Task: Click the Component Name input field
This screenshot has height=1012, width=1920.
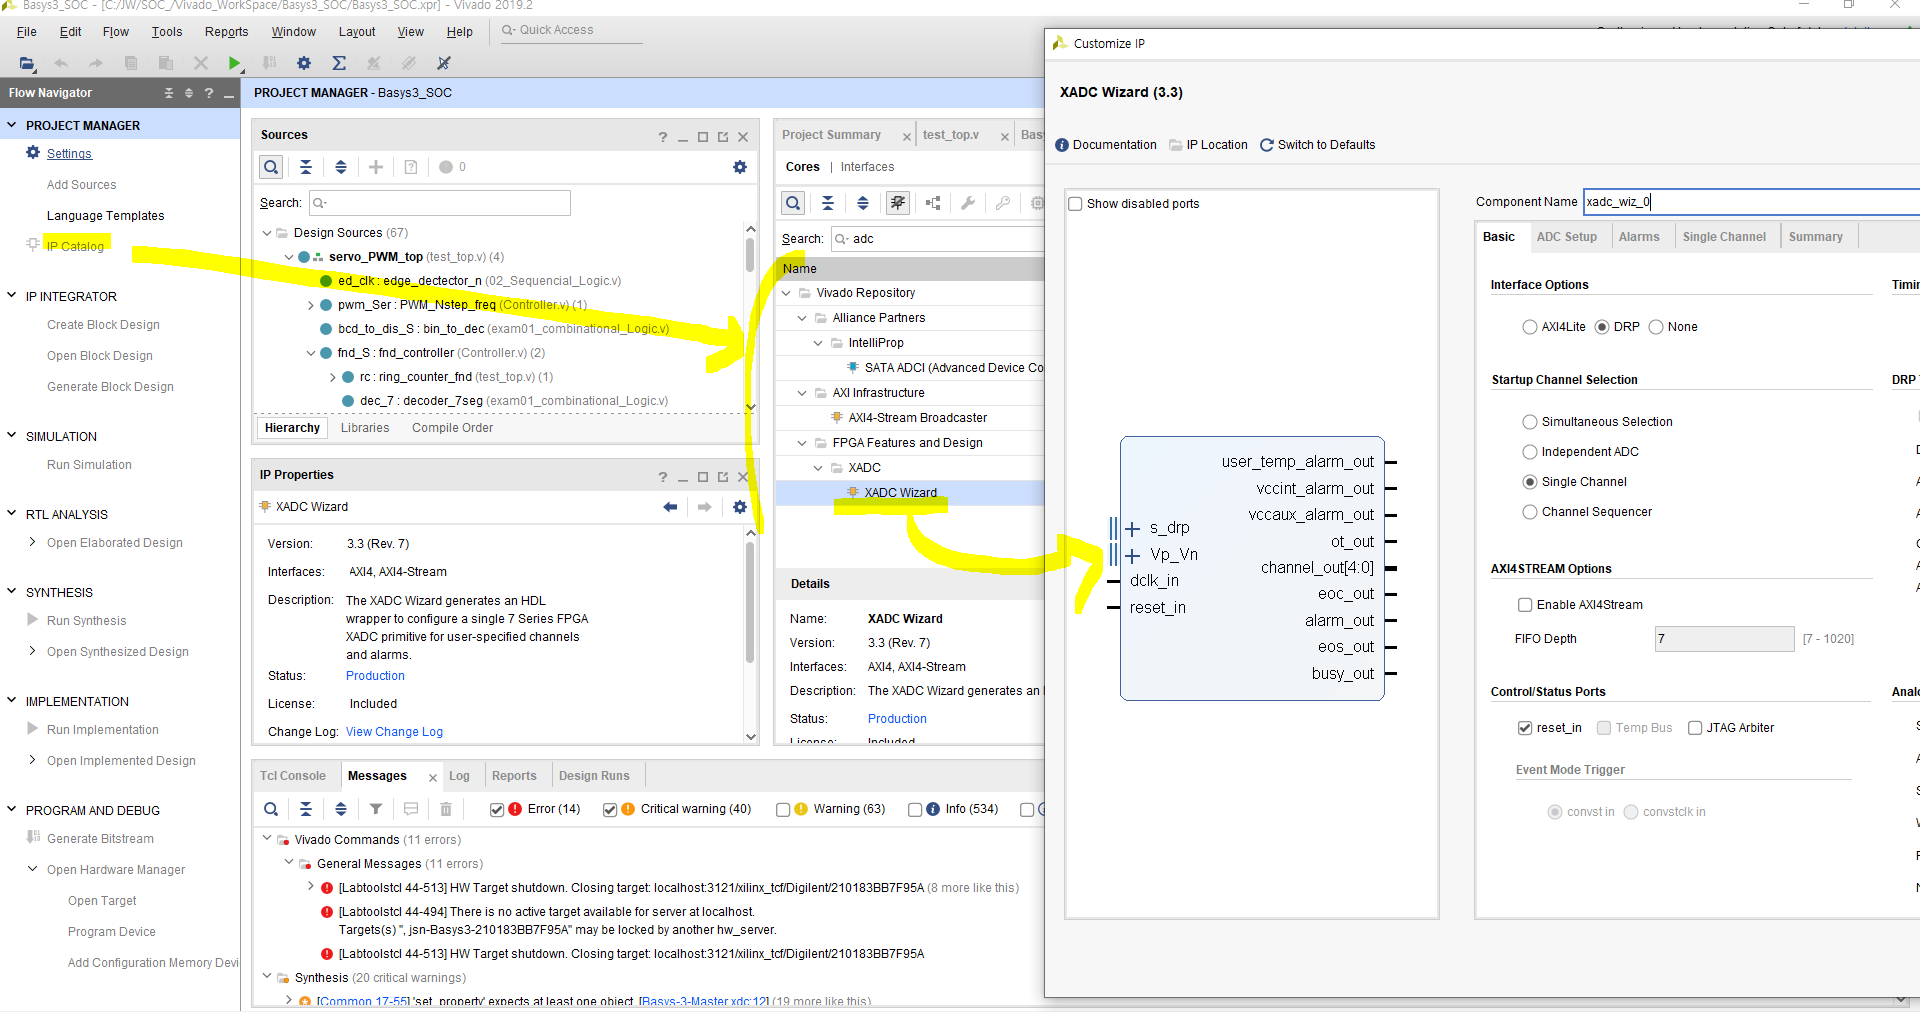Action: (1751, 202)
